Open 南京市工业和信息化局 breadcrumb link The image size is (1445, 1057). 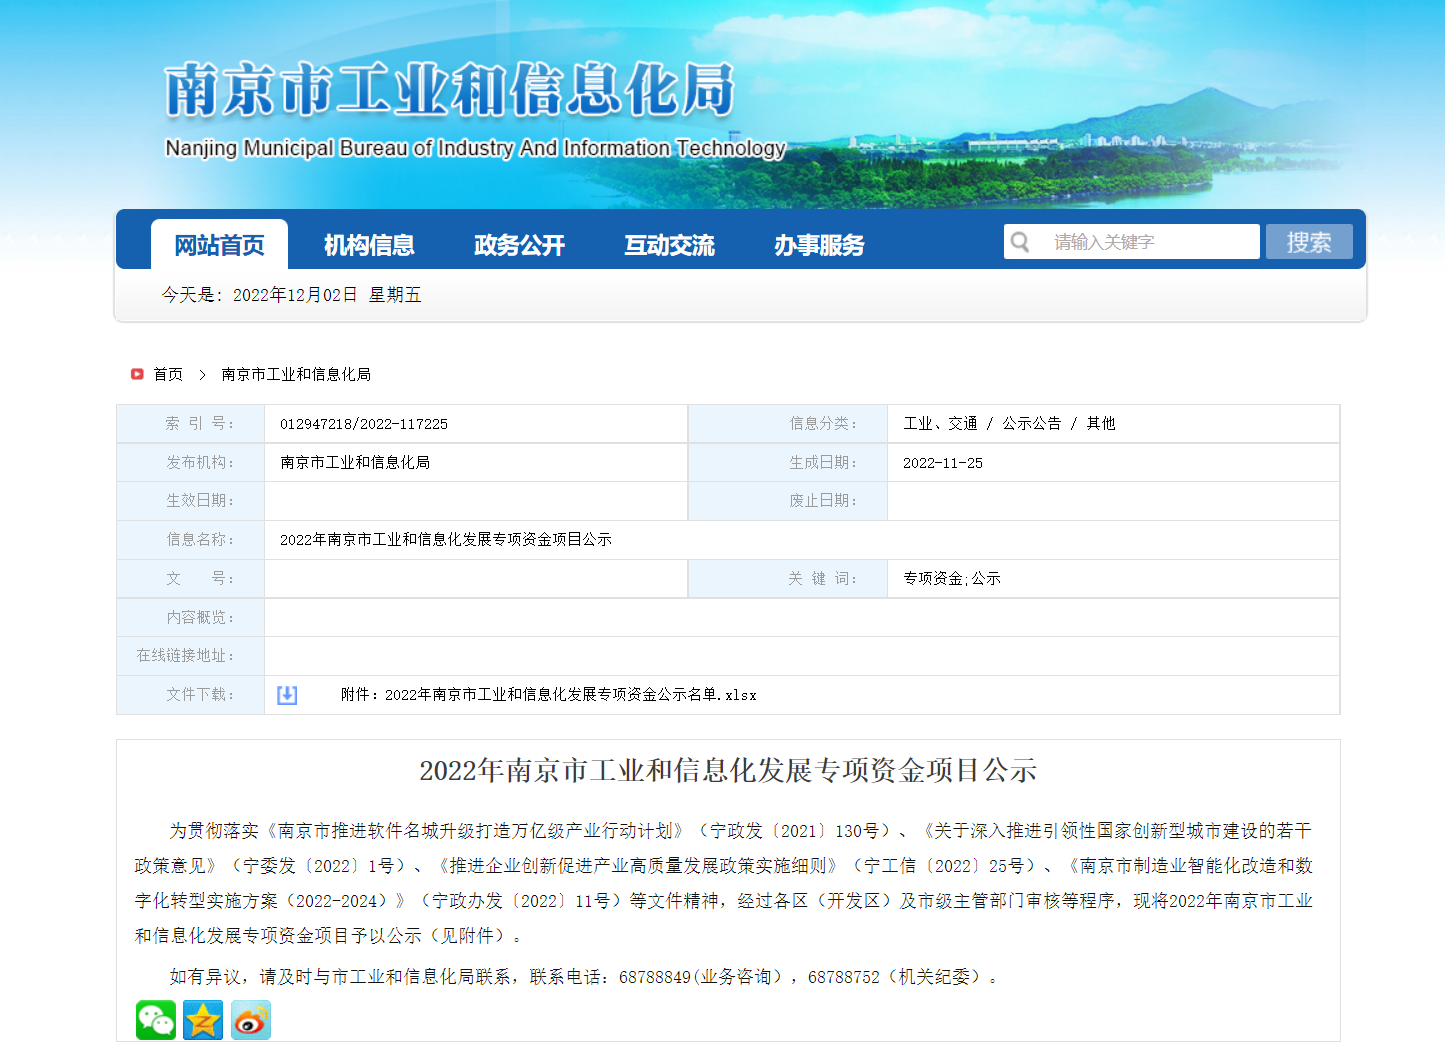pos(296,374)
